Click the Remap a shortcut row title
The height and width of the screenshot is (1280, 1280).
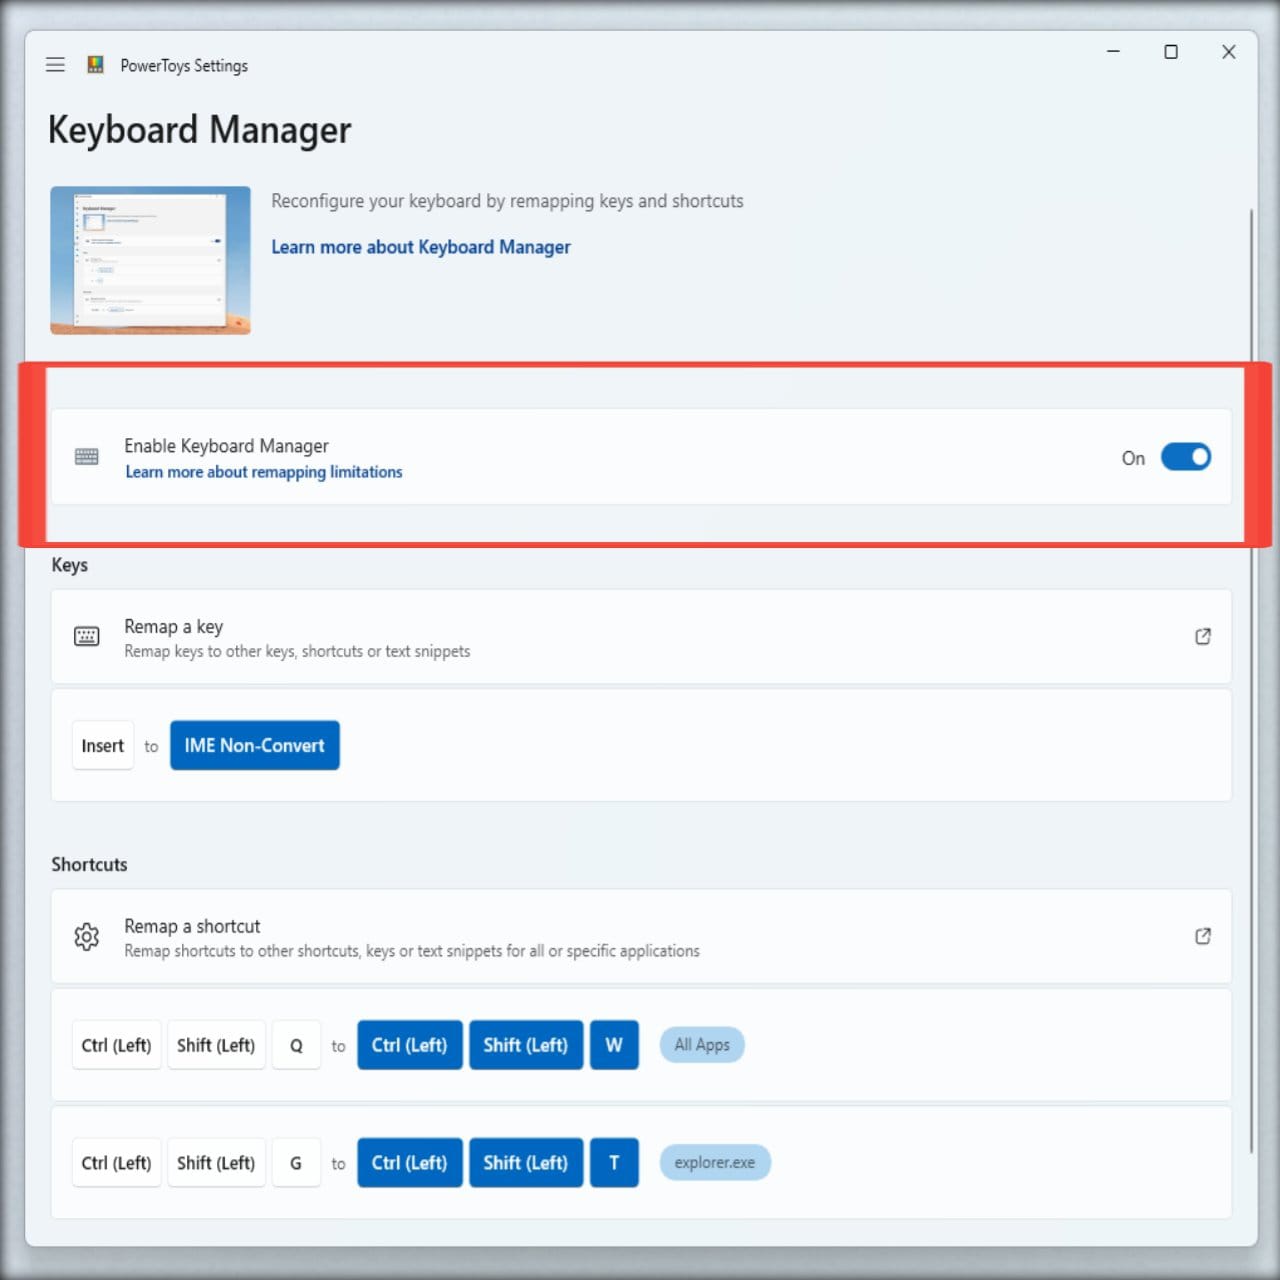(192, 927)
